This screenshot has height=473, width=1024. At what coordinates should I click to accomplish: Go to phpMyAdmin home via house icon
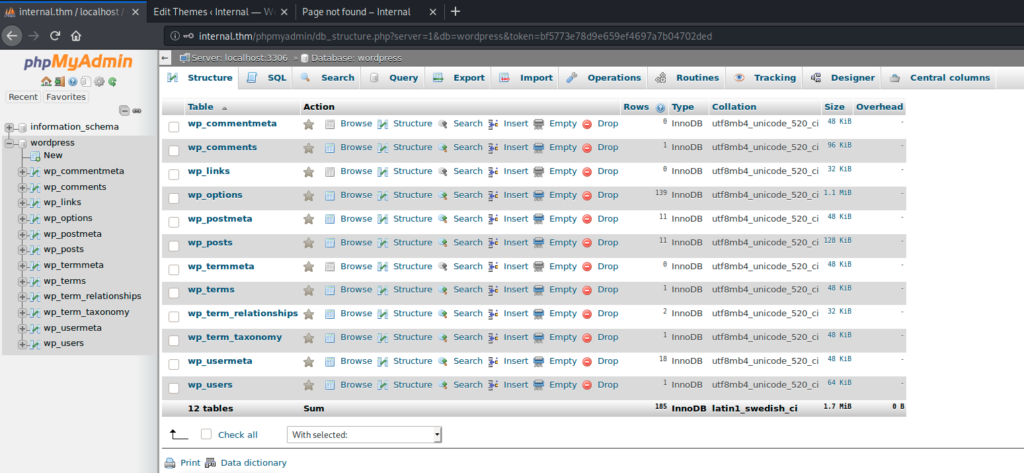coord(46,82)
